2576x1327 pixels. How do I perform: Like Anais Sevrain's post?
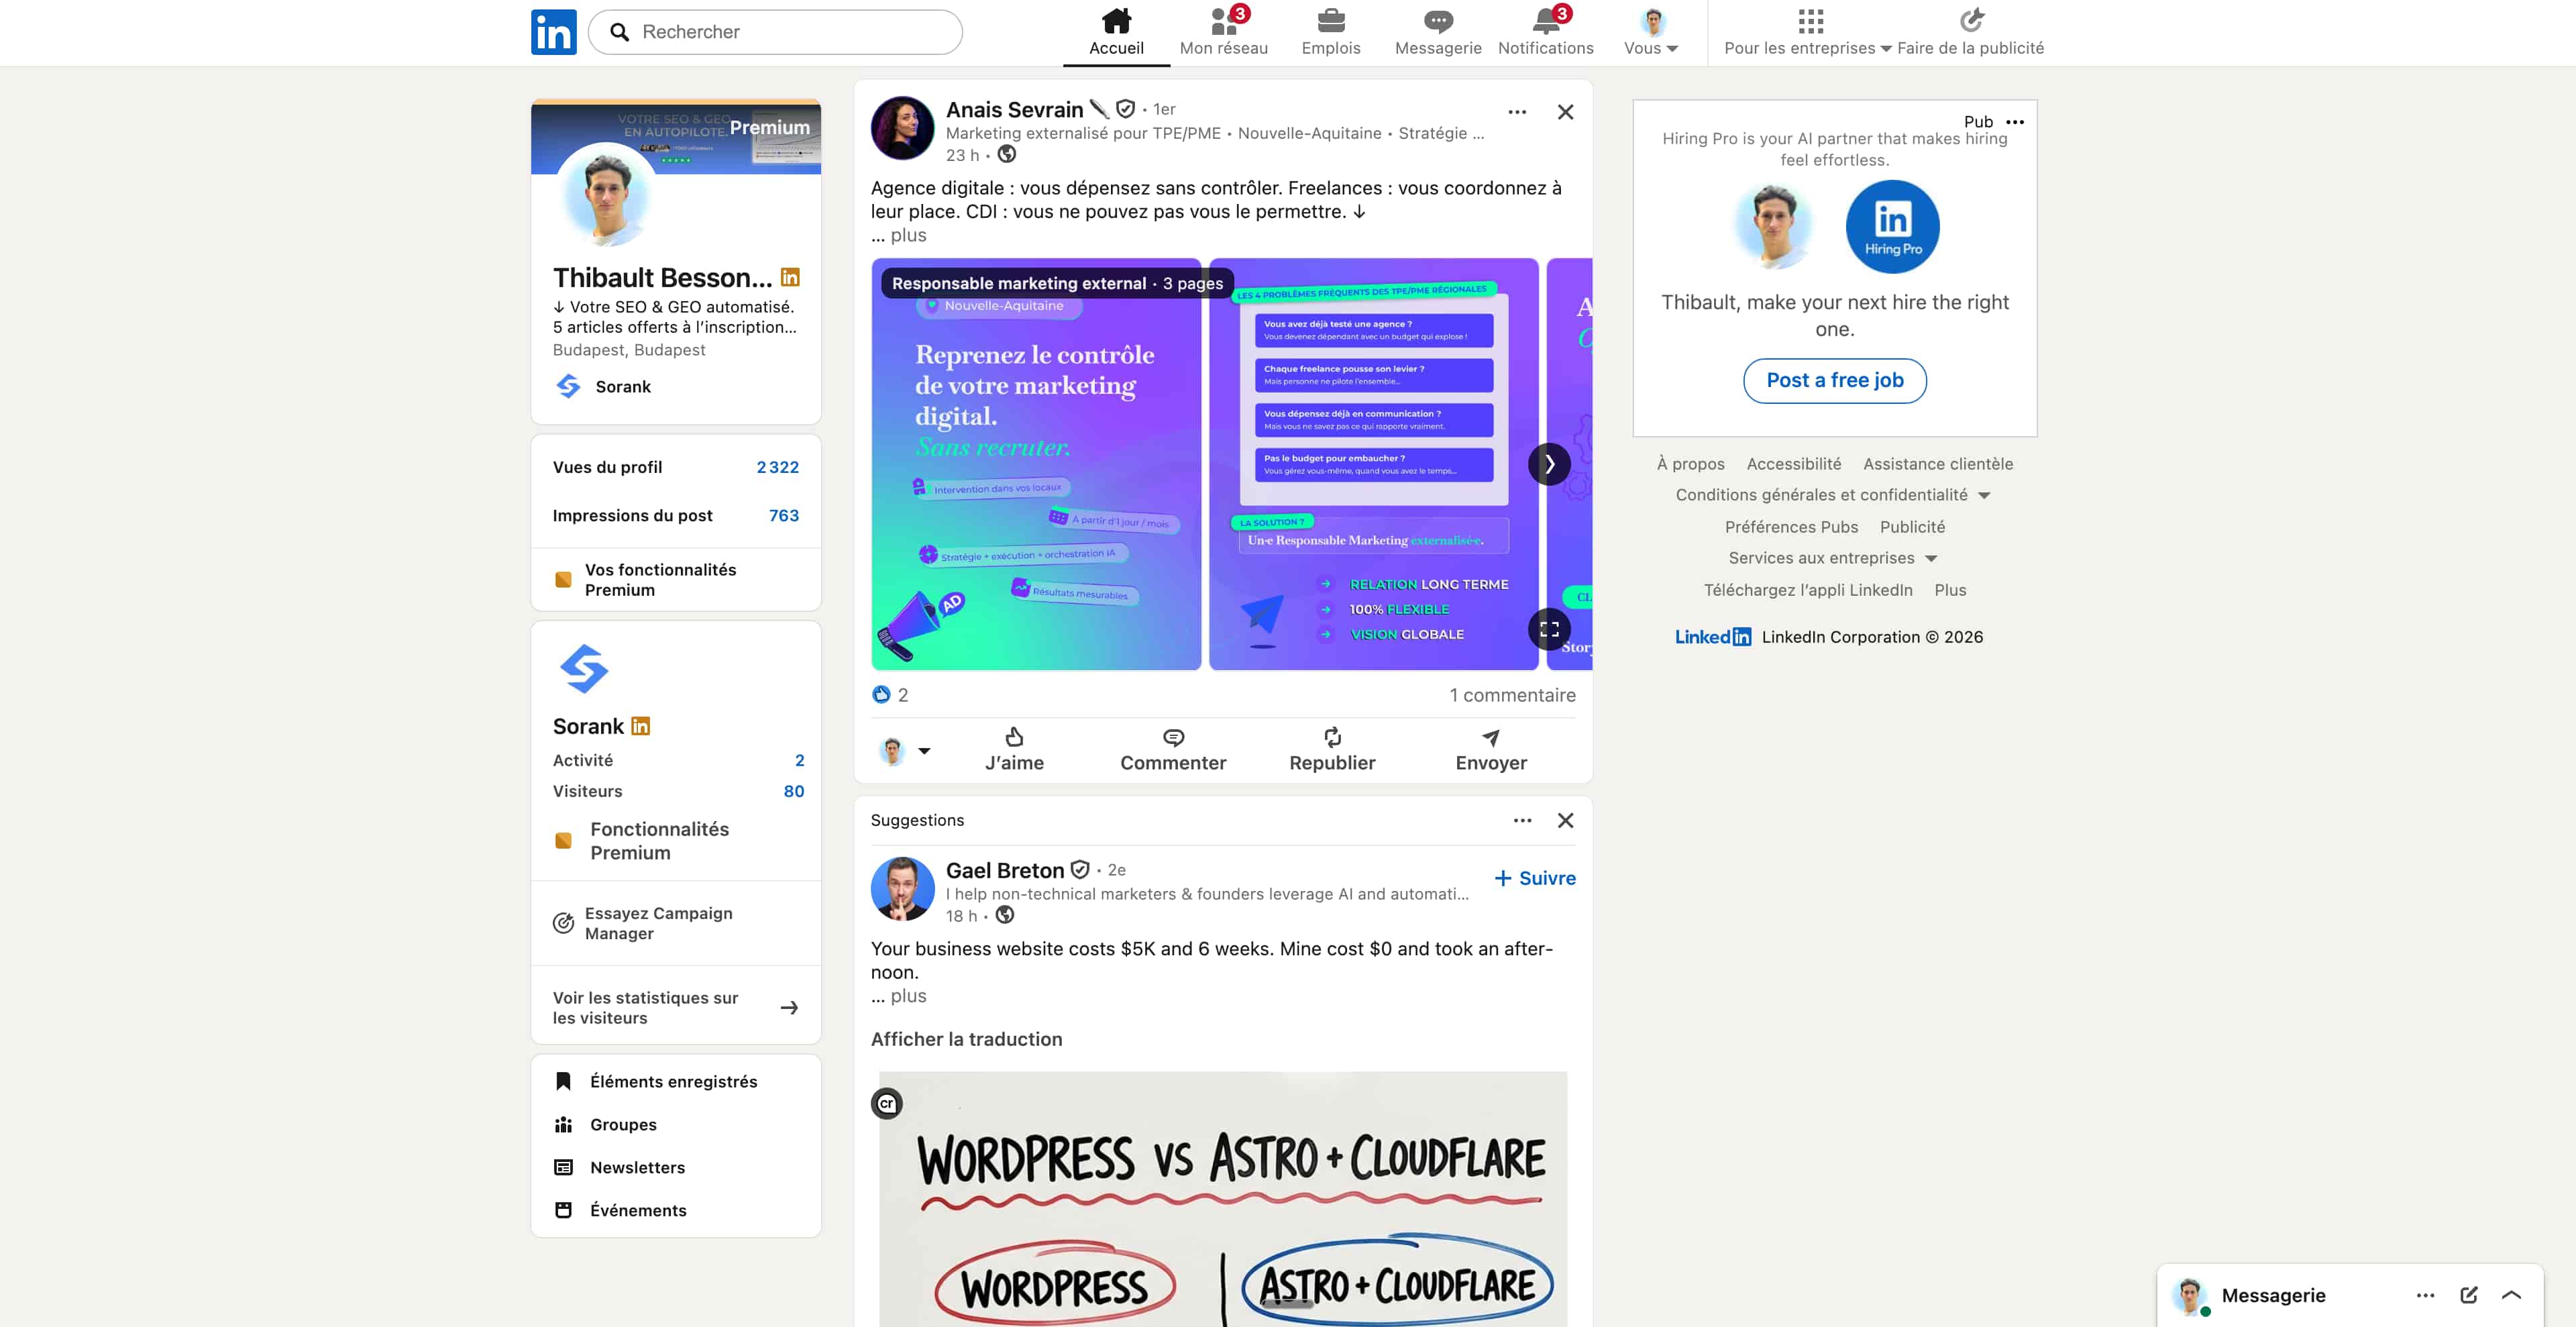click(1014, 749)
